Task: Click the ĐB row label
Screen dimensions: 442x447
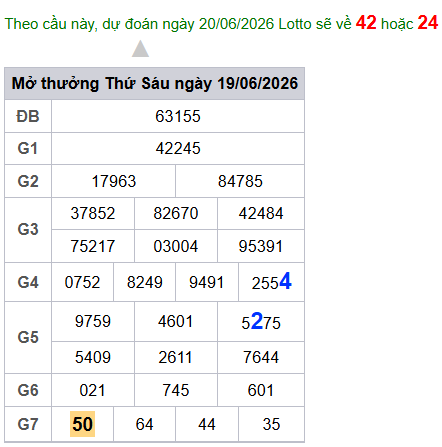Action: coord(28,116)
